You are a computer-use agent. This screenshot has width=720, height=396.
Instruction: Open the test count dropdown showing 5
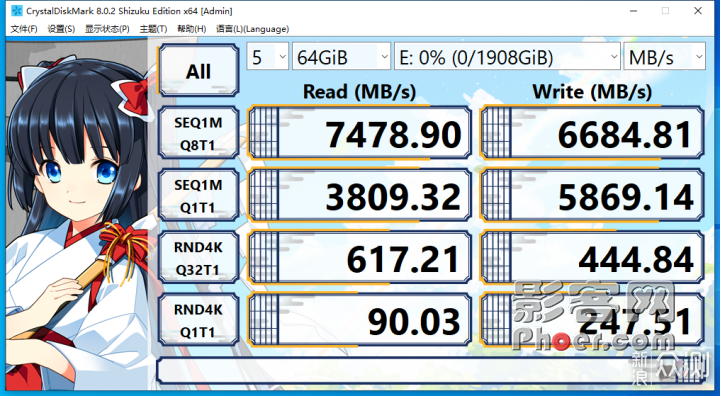click(268, 57)
